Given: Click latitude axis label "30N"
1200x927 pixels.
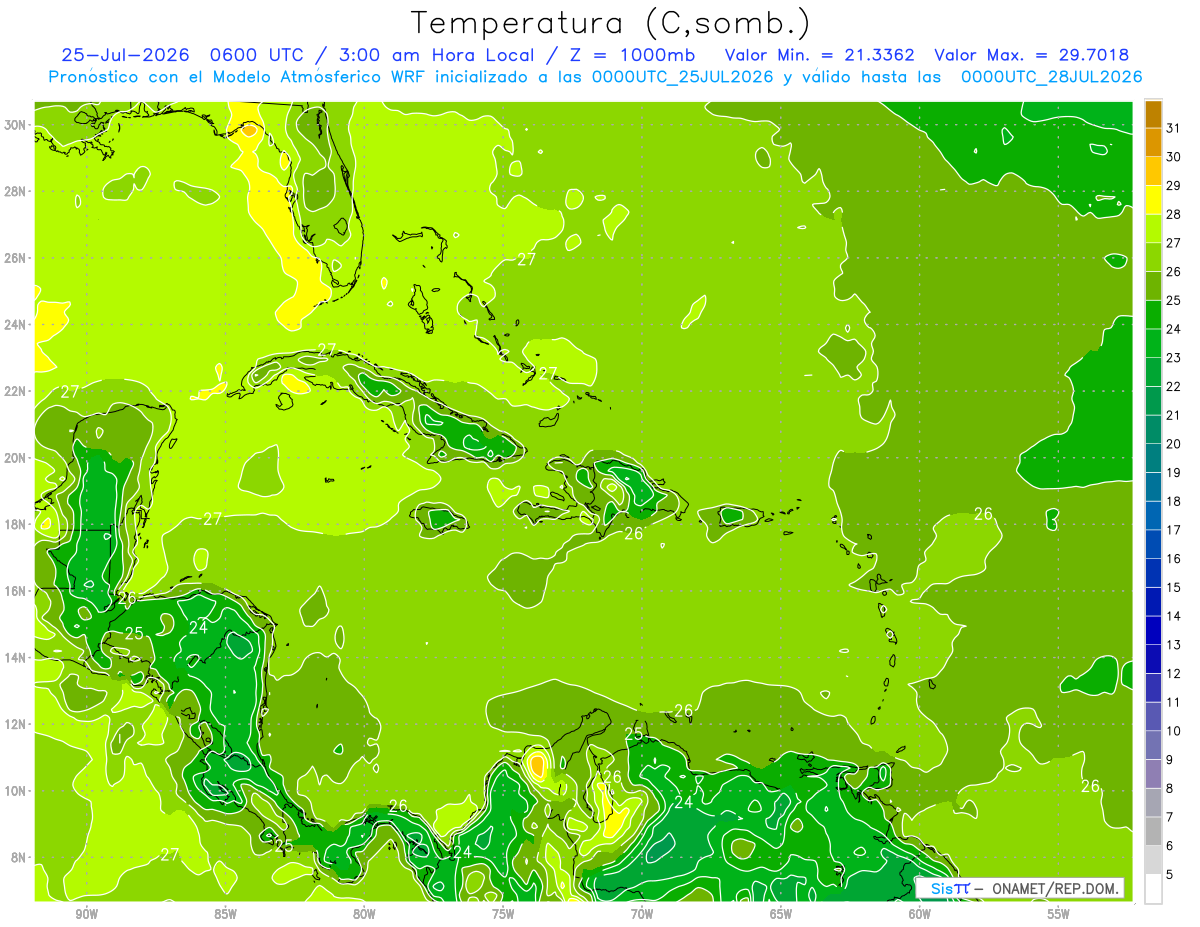Looking at the screenshot, I should point(15,125).
